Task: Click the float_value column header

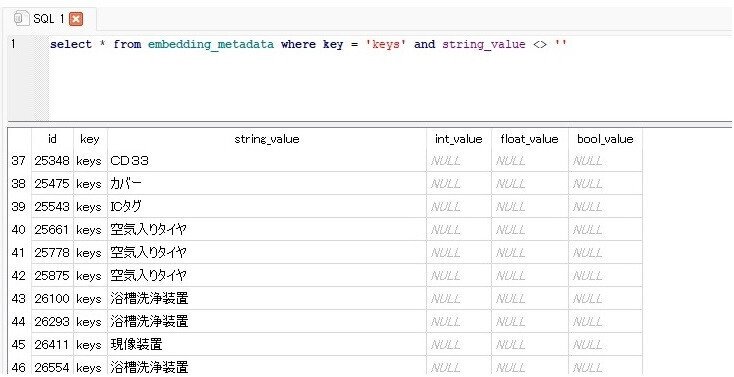Action: pos(529,139)
